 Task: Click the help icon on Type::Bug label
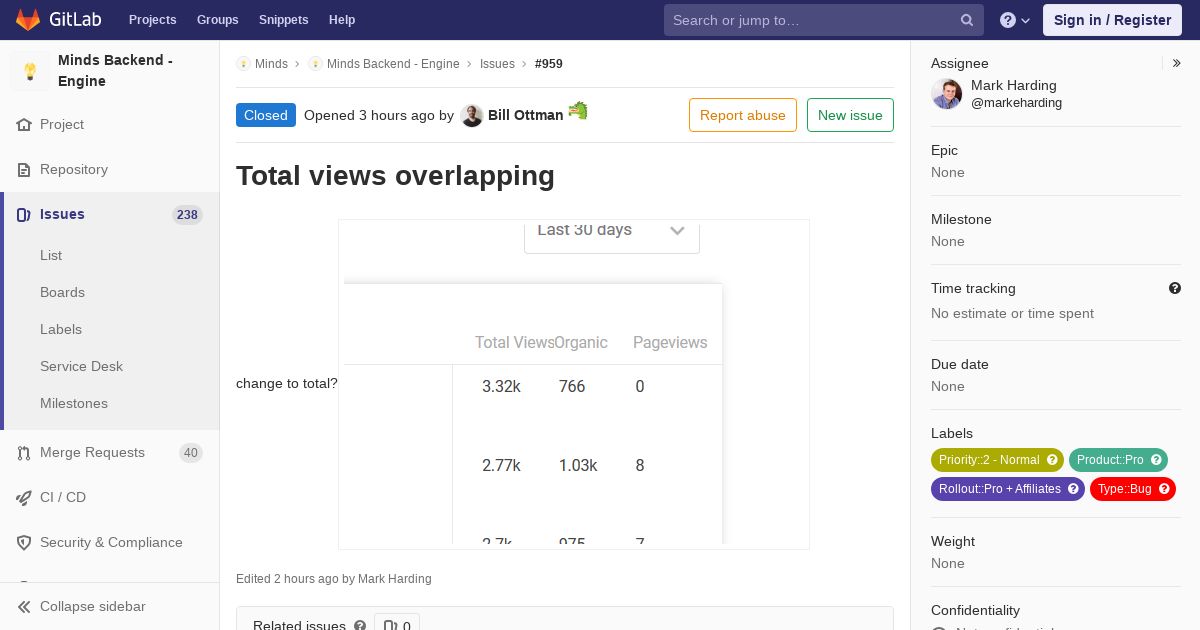[1164, 489]
